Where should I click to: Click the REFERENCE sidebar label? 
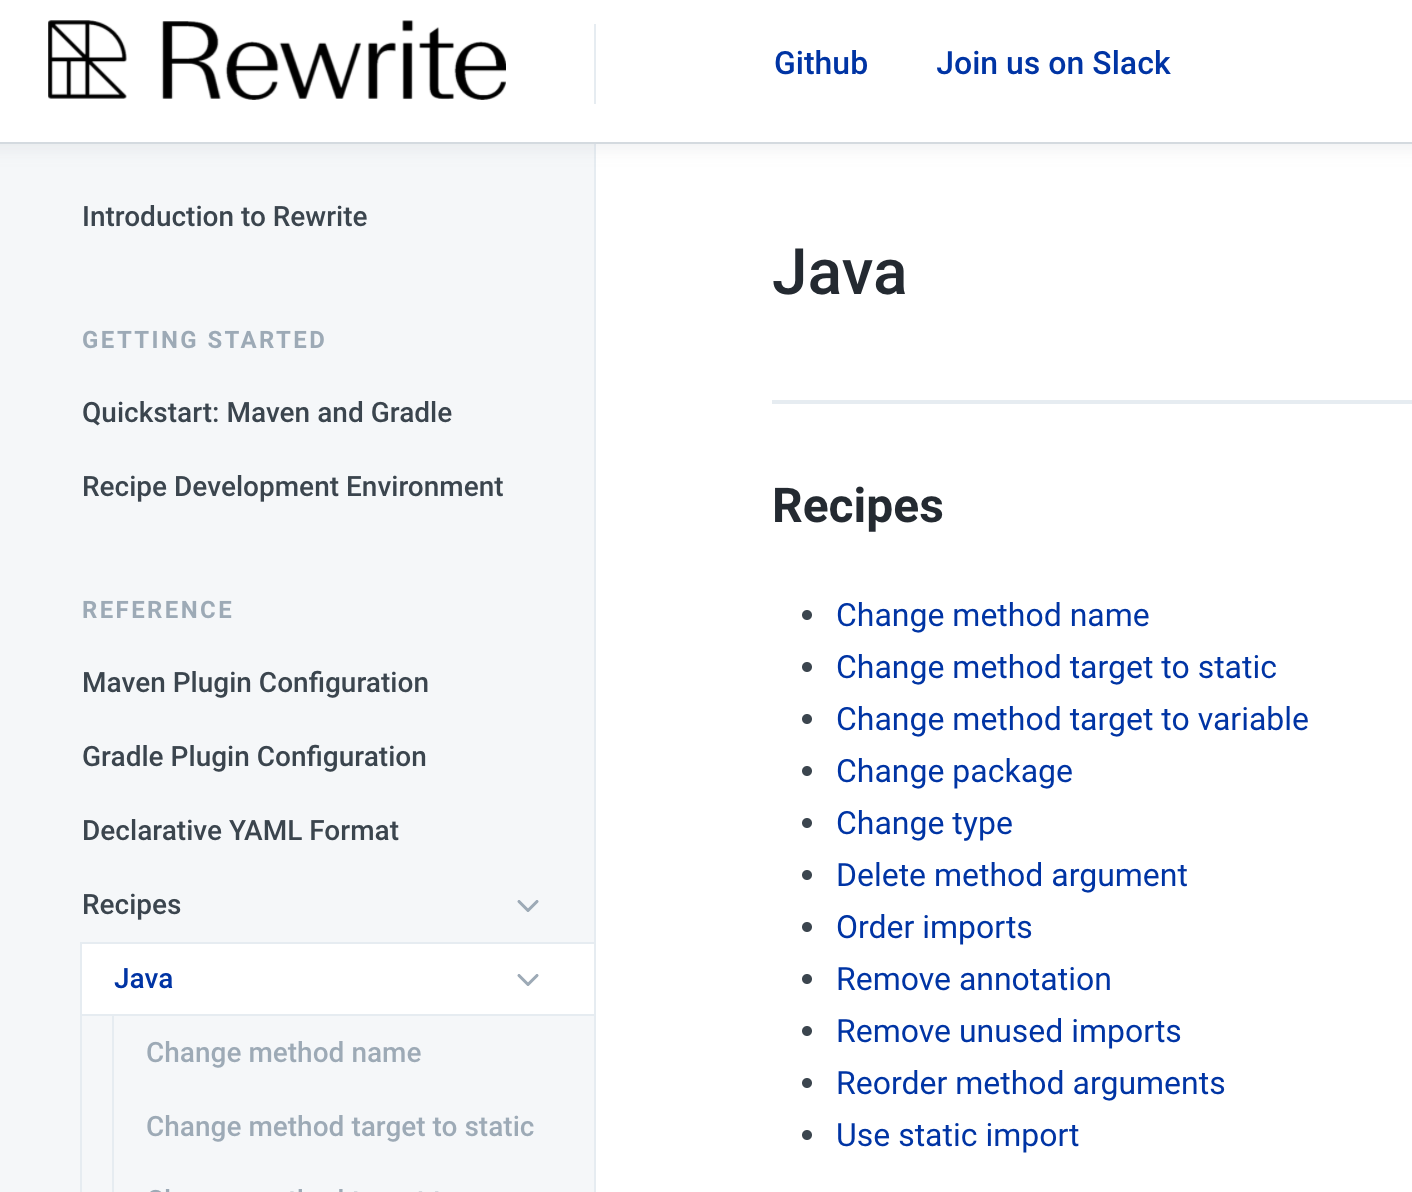pyautogui.click(x=157, y=610)
